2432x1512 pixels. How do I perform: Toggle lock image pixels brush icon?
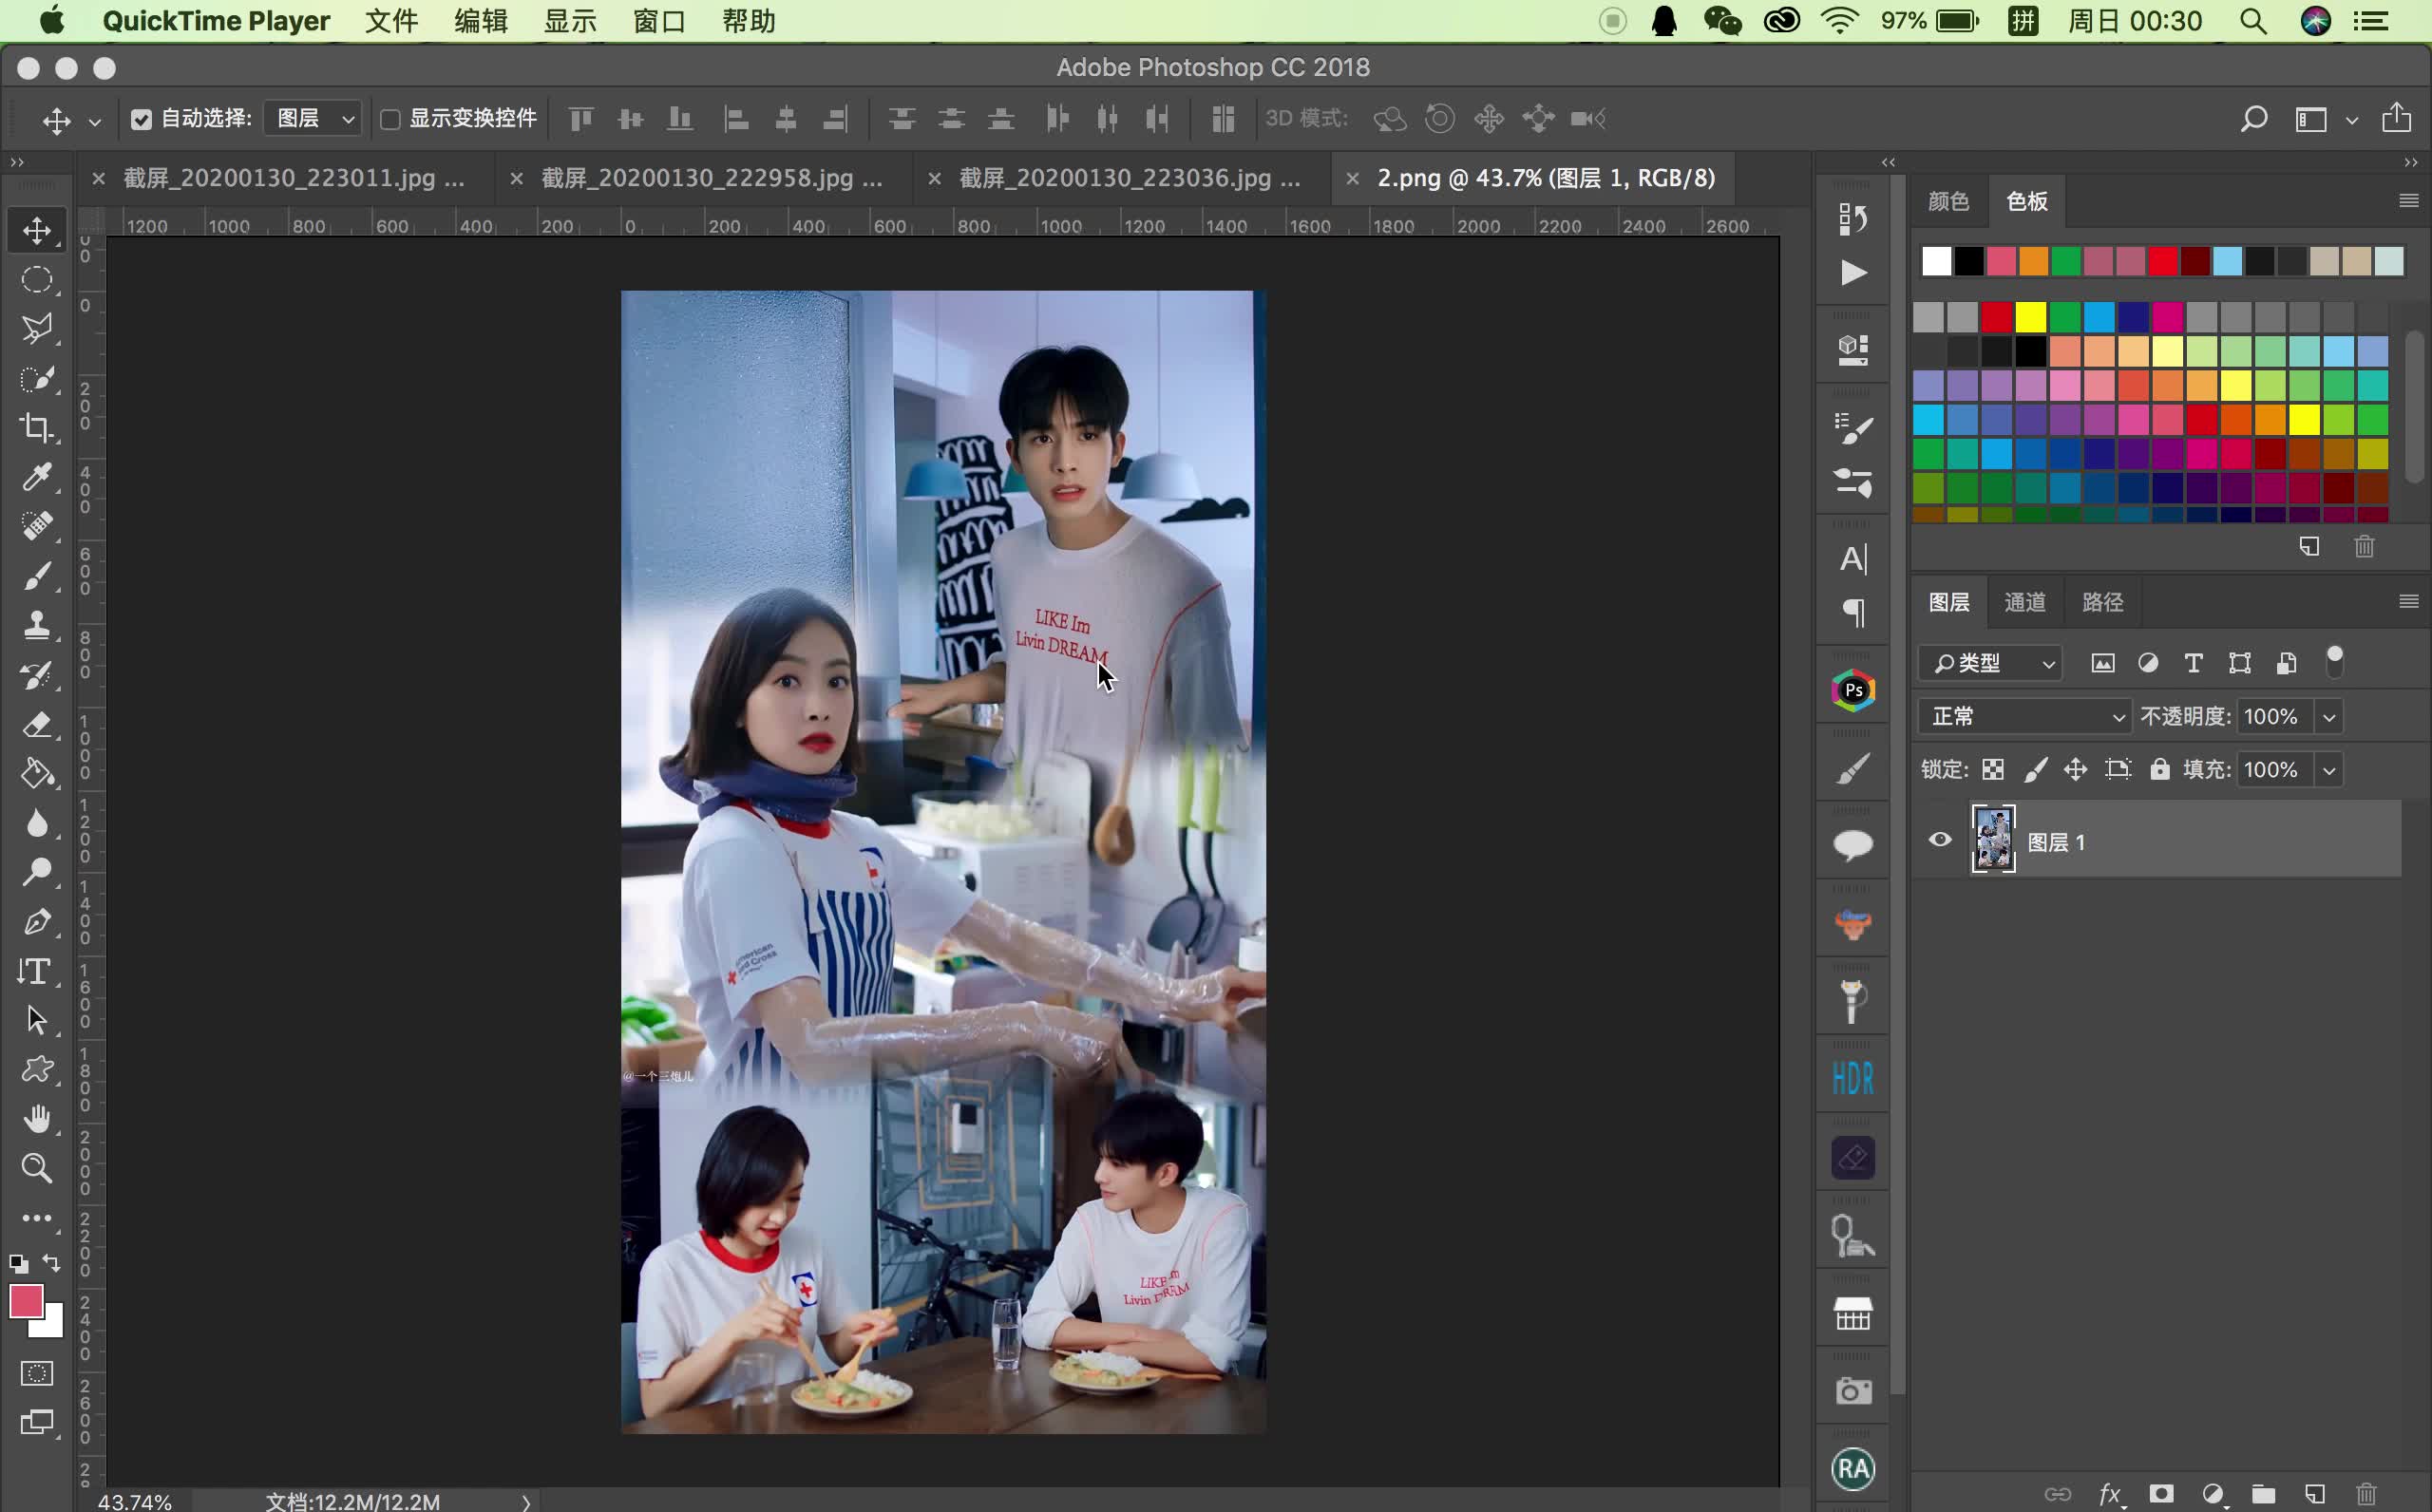(x=2035, y=769)
